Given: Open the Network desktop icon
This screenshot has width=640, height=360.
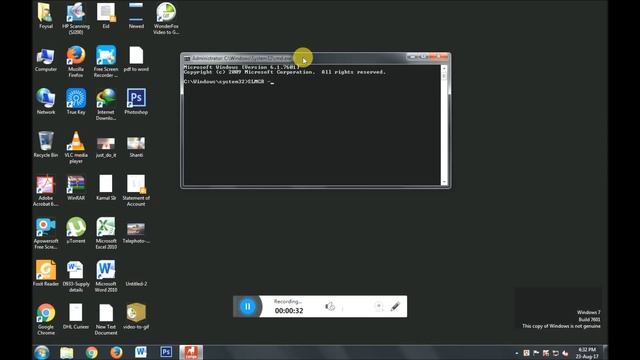Looking at the screenshot, I should coord(45,101).
